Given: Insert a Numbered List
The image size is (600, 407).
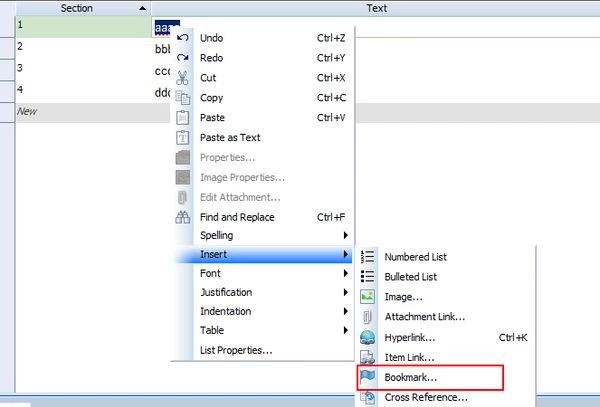Looking at the screenshot, I should click(446, 257).
